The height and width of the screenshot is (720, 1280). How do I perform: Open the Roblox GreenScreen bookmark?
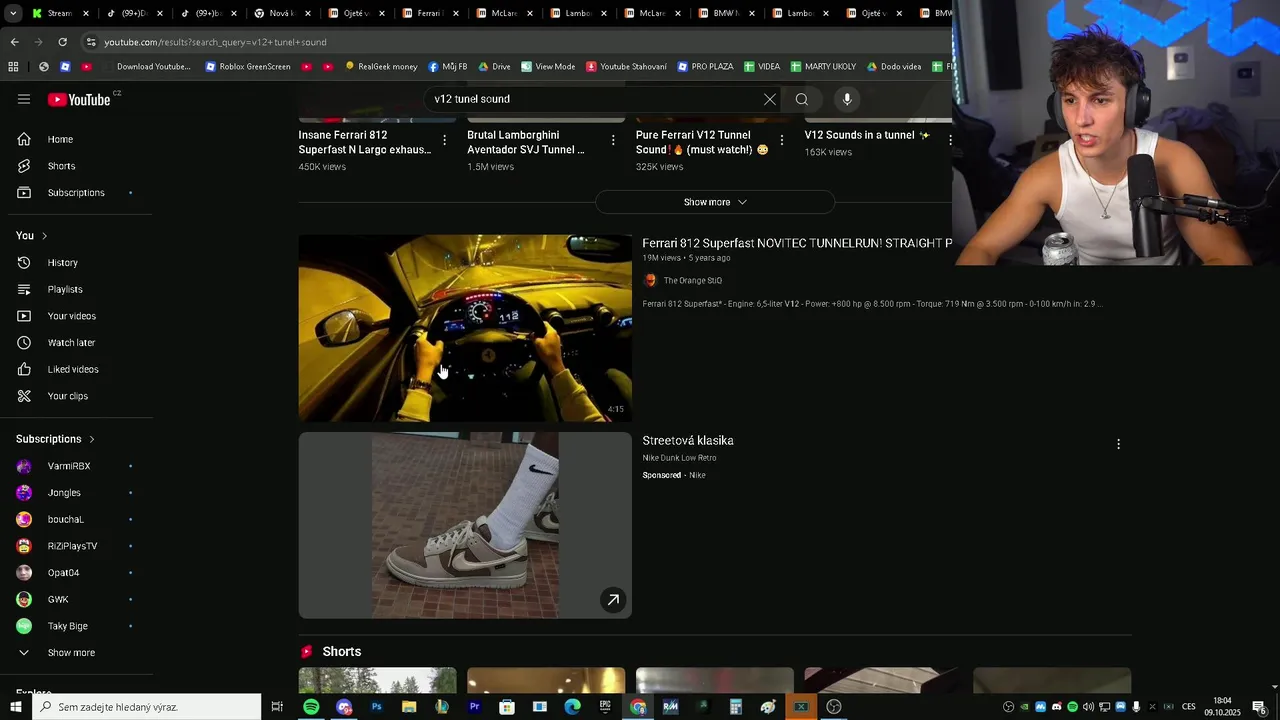point(247,67)
